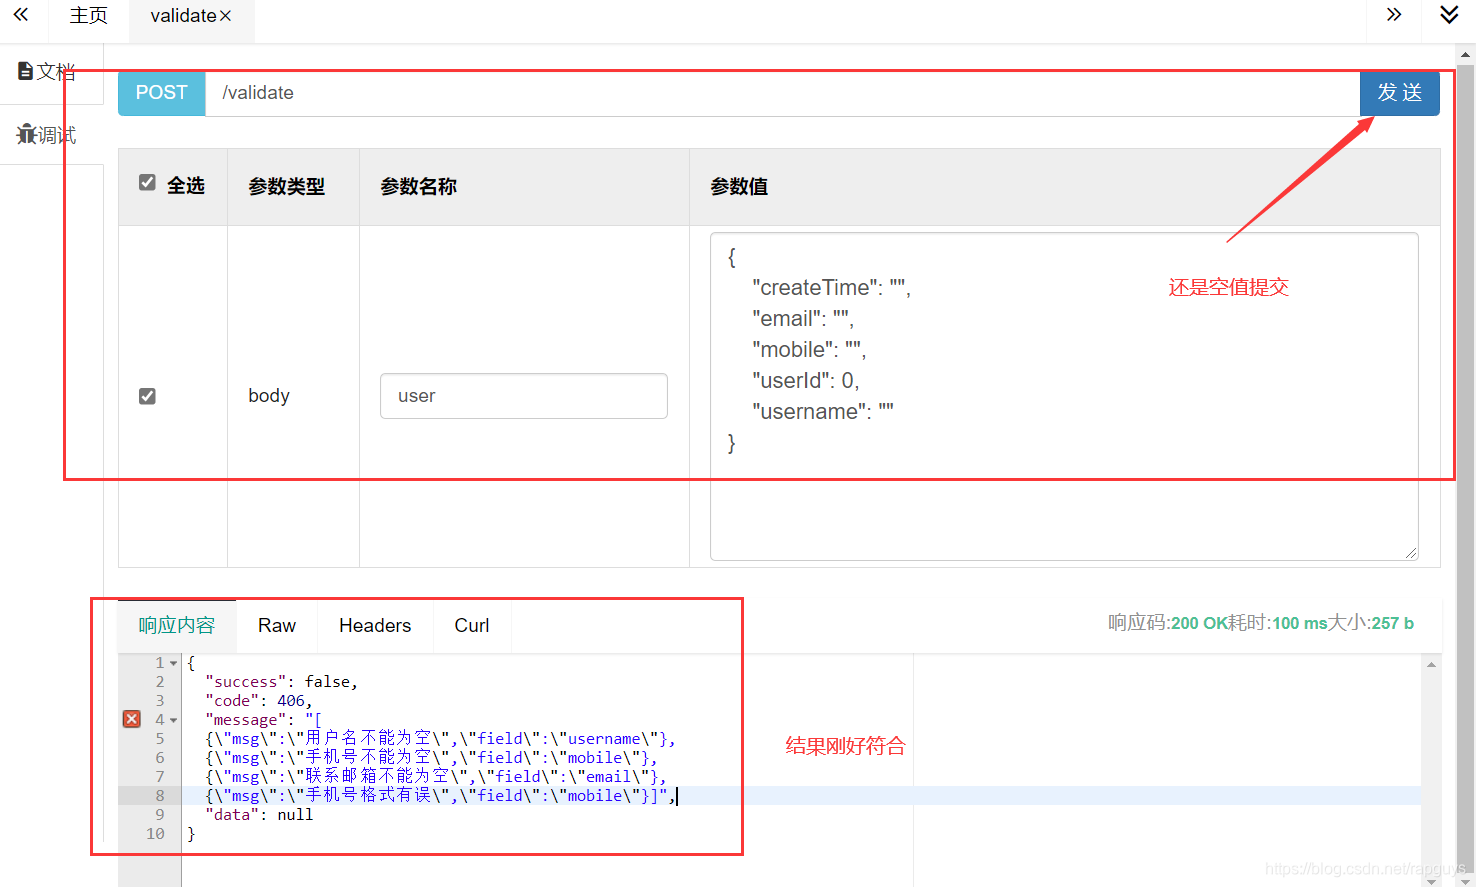Open the tab options double-down chevron
Screen dimensions: 1476x887
click(x=1449, y=15)
